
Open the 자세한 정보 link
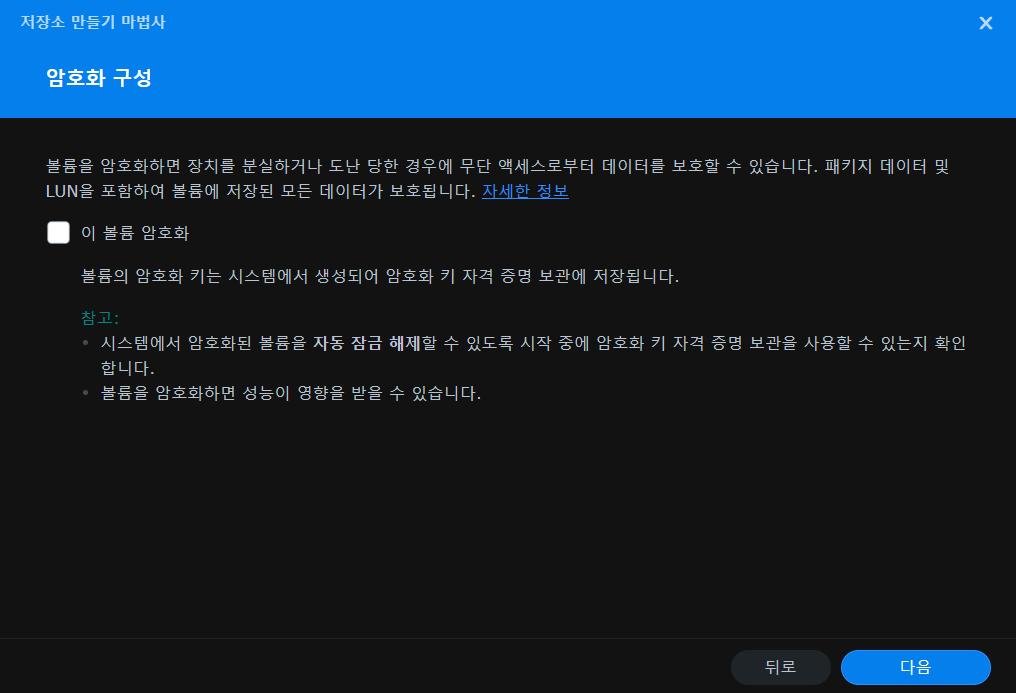(525, 191)
